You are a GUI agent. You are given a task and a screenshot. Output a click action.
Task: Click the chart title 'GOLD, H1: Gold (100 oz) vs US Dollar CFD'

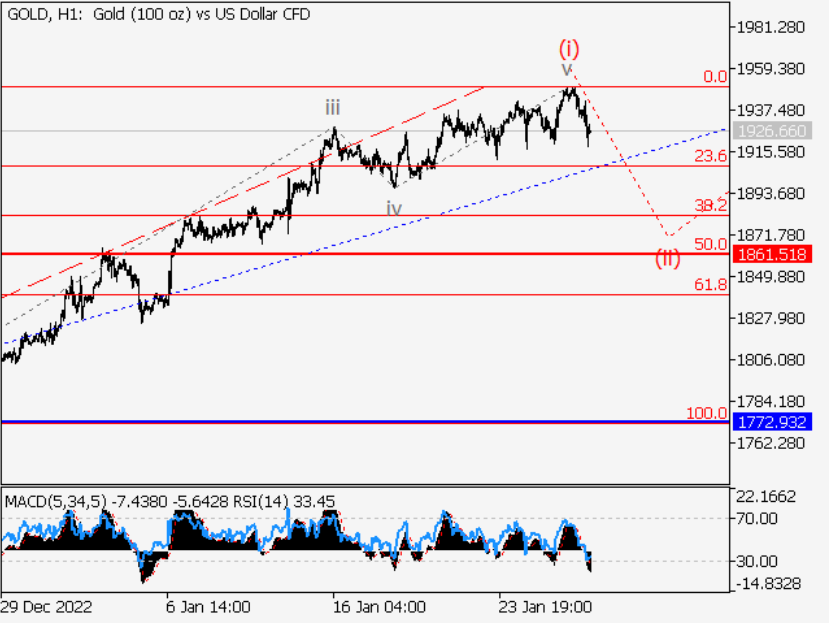point(158,14)
